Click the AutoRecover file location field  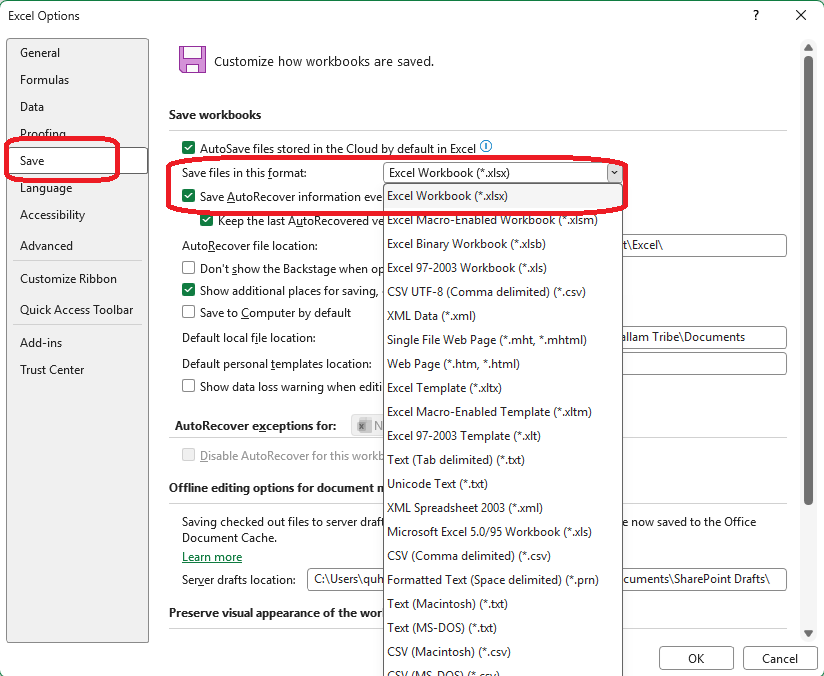pyautogui.click(x=704, y=245)
